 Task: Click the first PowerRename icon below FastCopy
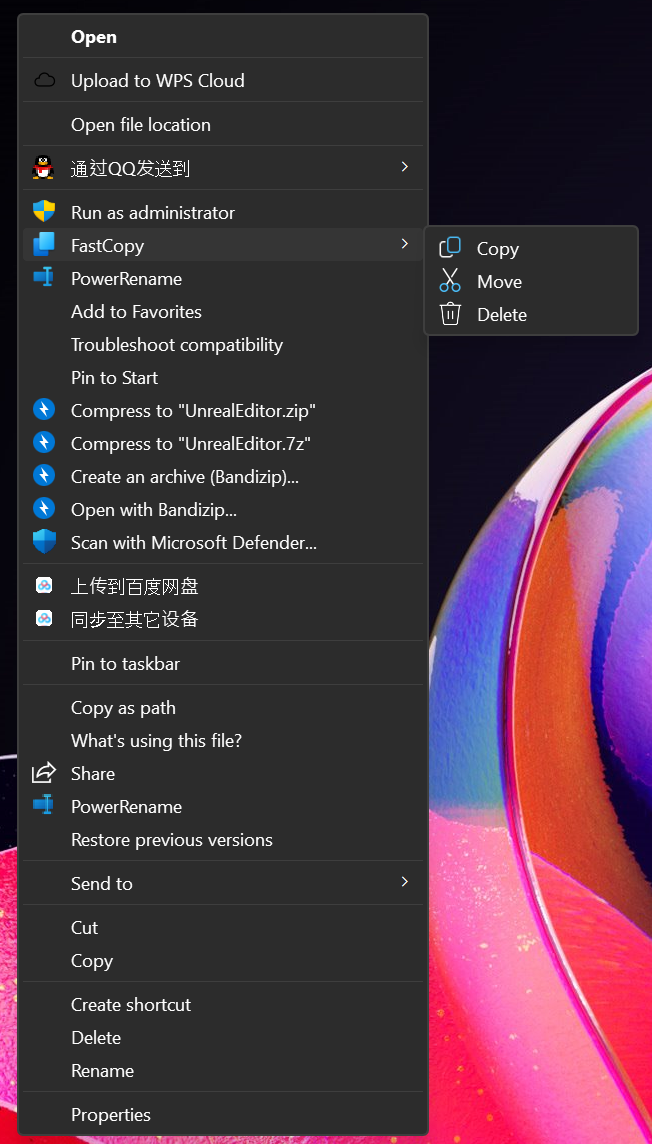tap(44, 277)
